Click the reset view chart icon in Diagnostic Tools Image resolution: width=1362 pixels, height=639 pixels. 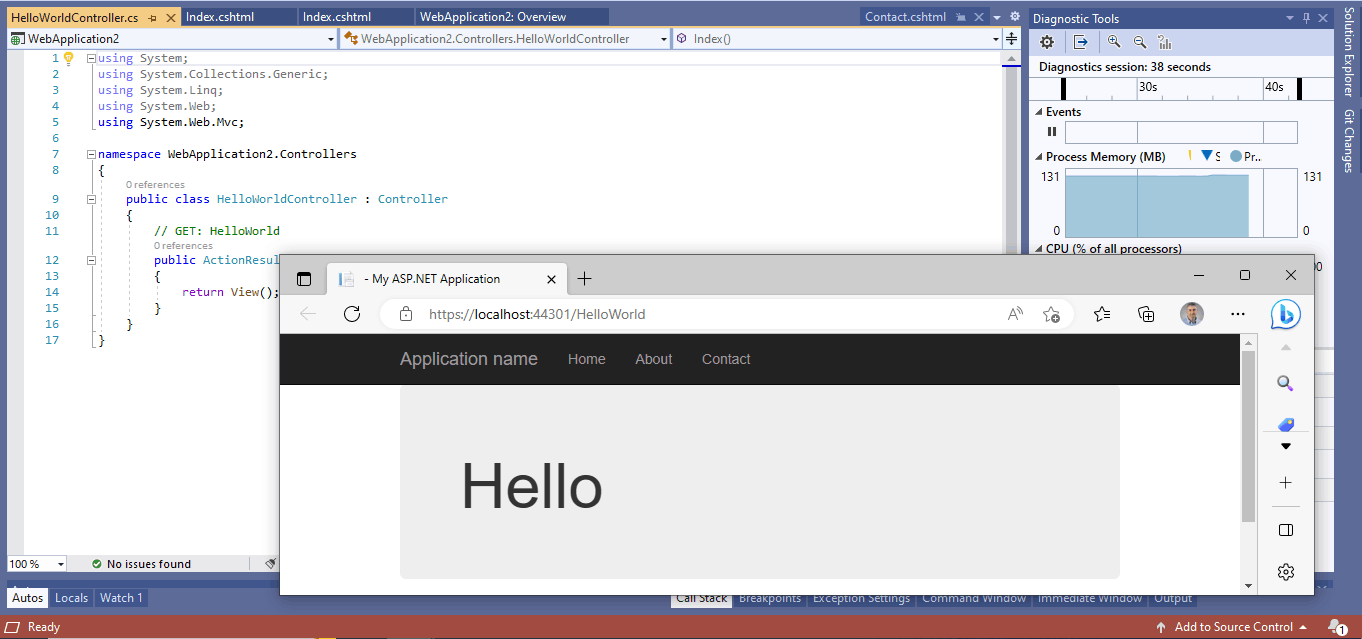click(1164, 42)
